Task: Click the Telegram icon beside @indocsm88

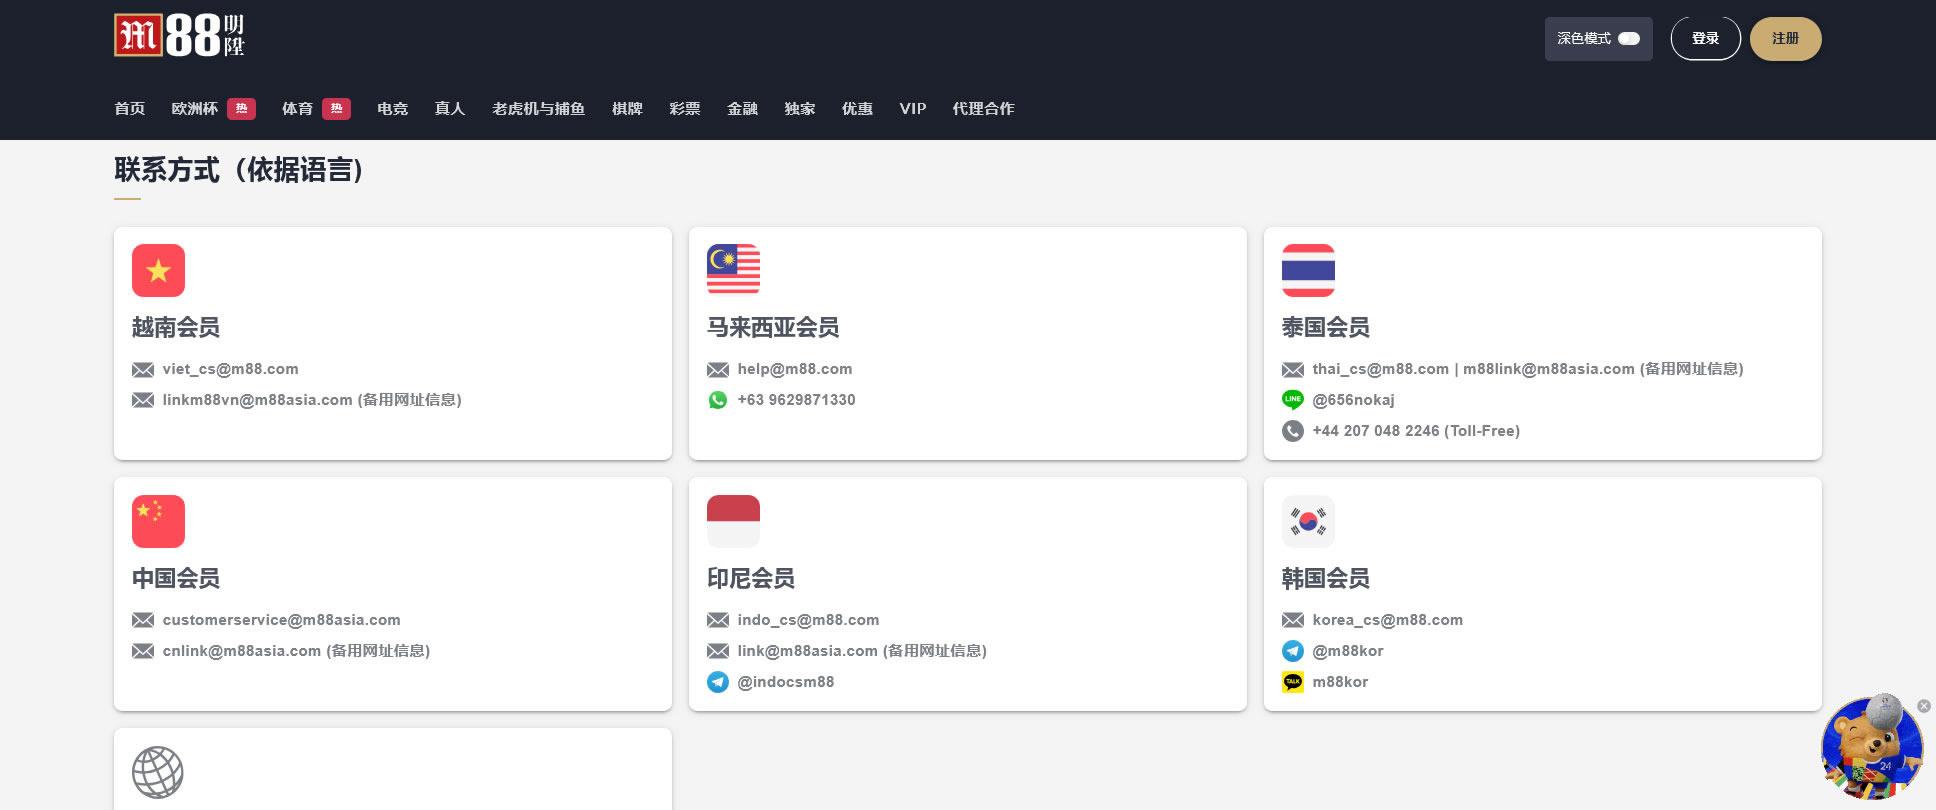Action: pos(718,682)
